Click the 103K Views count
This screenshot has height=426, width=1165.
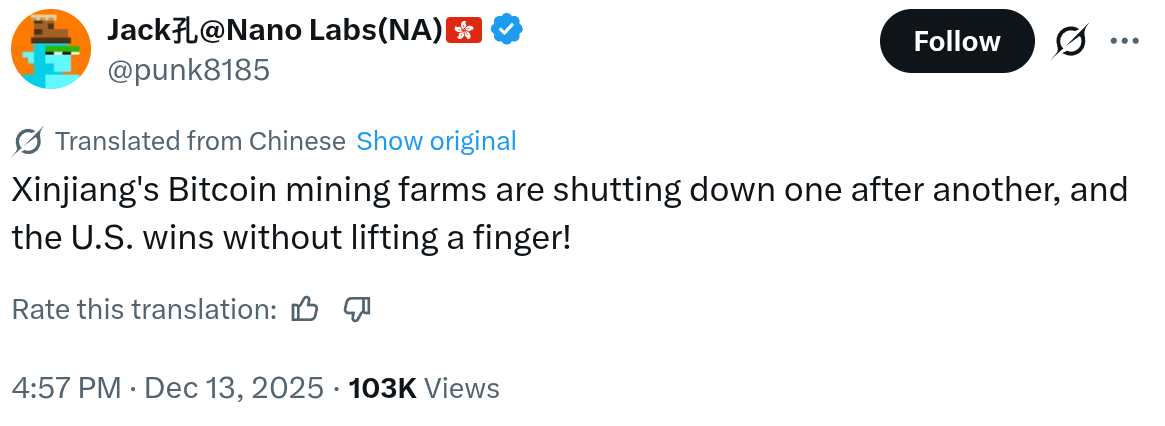pos(423,388)
